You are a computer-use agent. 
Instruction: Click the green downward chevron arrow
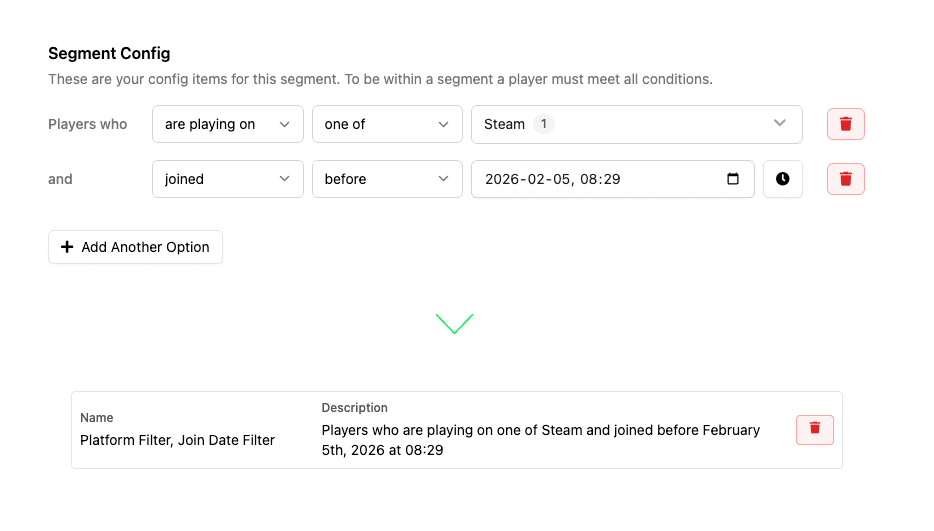coord(454,323)
